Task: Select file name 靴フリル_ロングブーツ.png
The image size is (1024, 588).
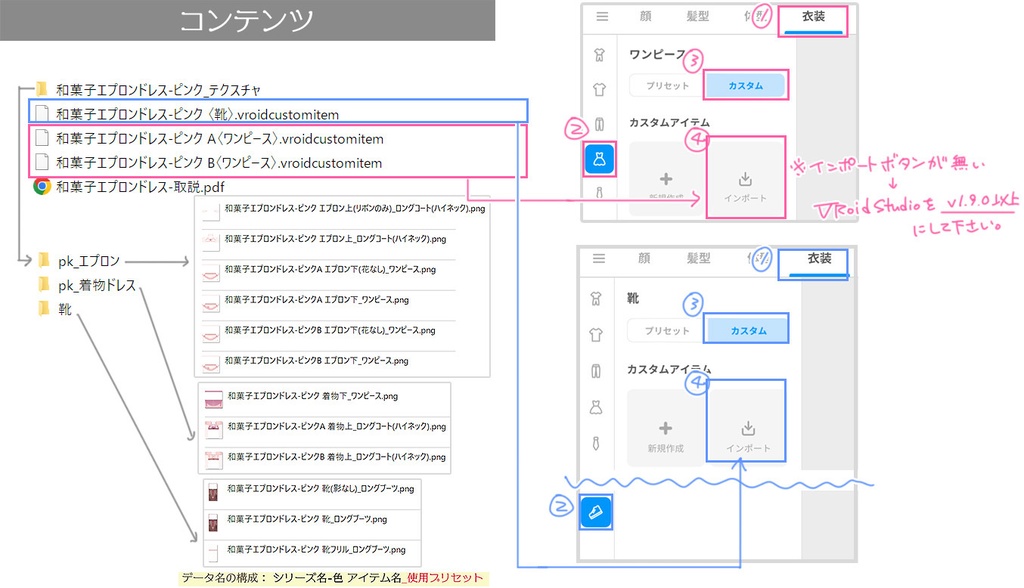Action: [316, 549]
